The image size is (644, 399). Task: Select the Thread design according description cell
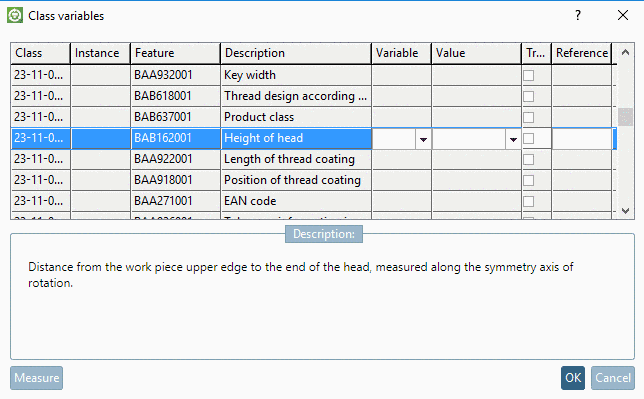pos(296,96)
